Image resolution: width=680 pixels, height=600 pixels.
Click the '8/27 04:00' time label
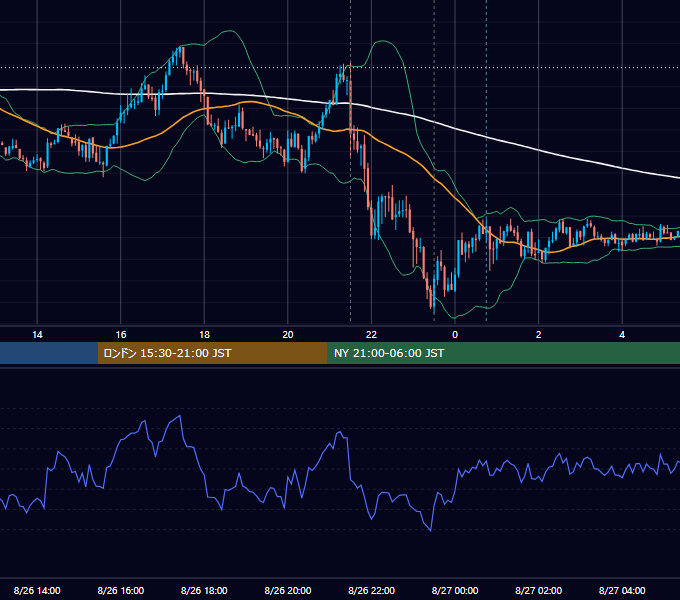622,590
